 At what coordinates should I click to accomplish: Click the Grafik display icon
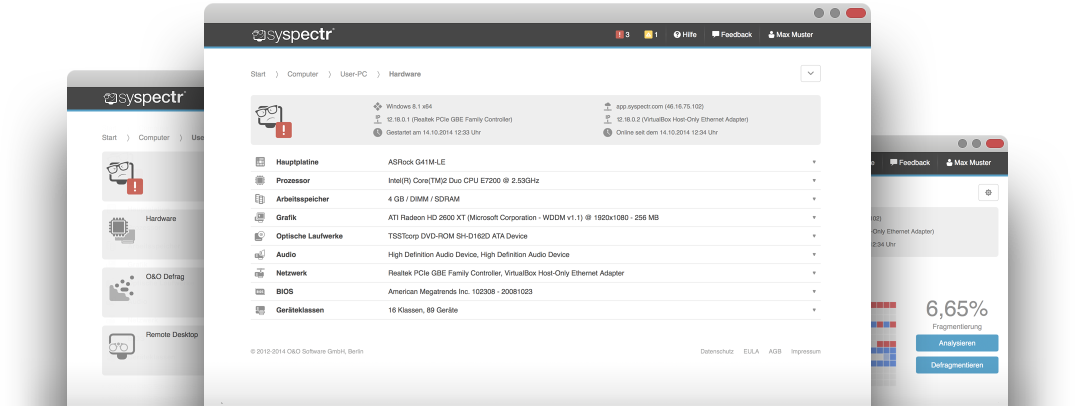260,218
